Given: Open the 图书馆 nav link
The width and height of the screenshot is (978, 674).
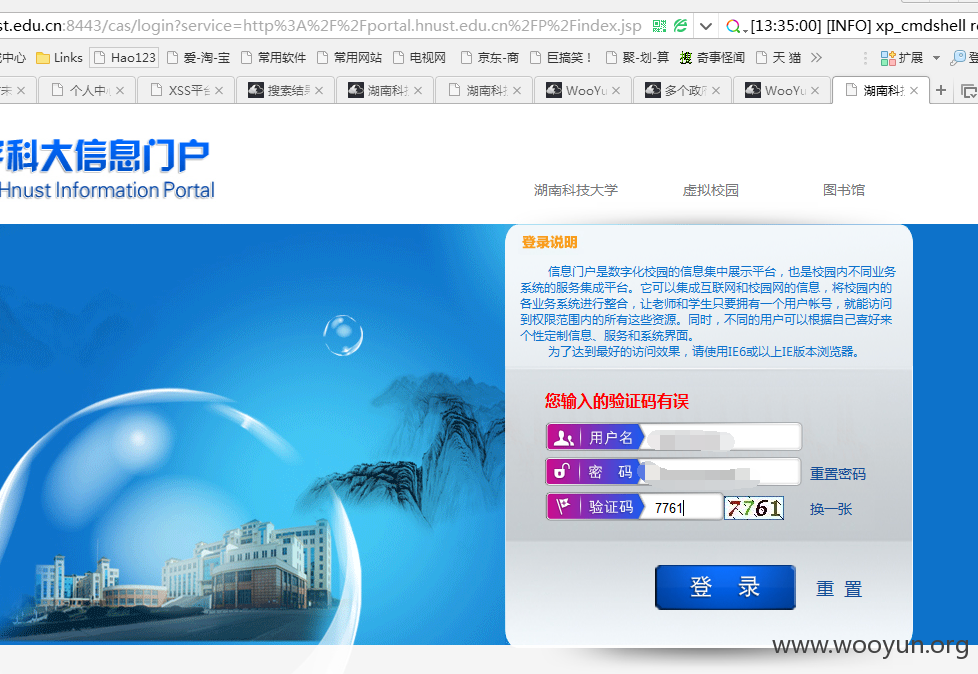Looking at the screenshot, I should (x=844, y=190).
